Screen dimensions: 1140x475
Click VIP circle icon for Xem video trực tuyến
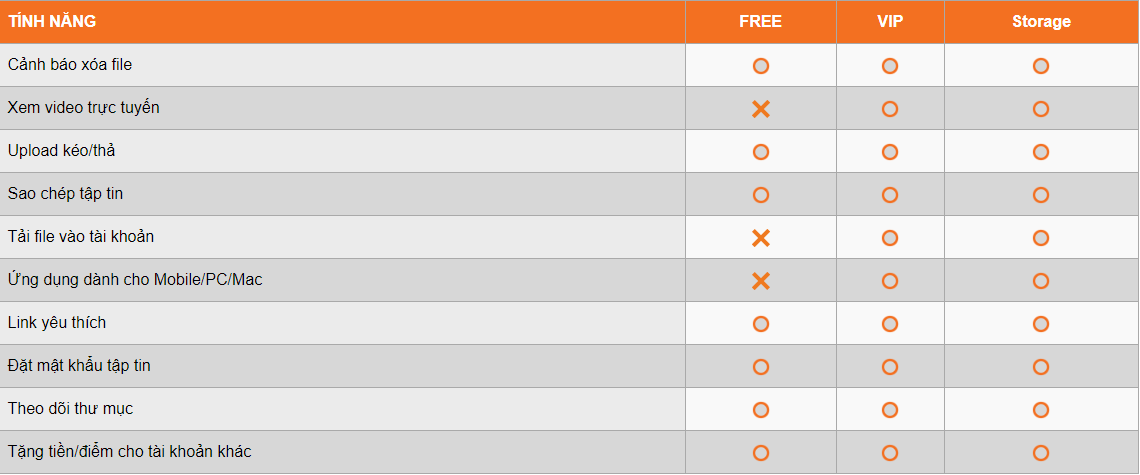point(889,109)
